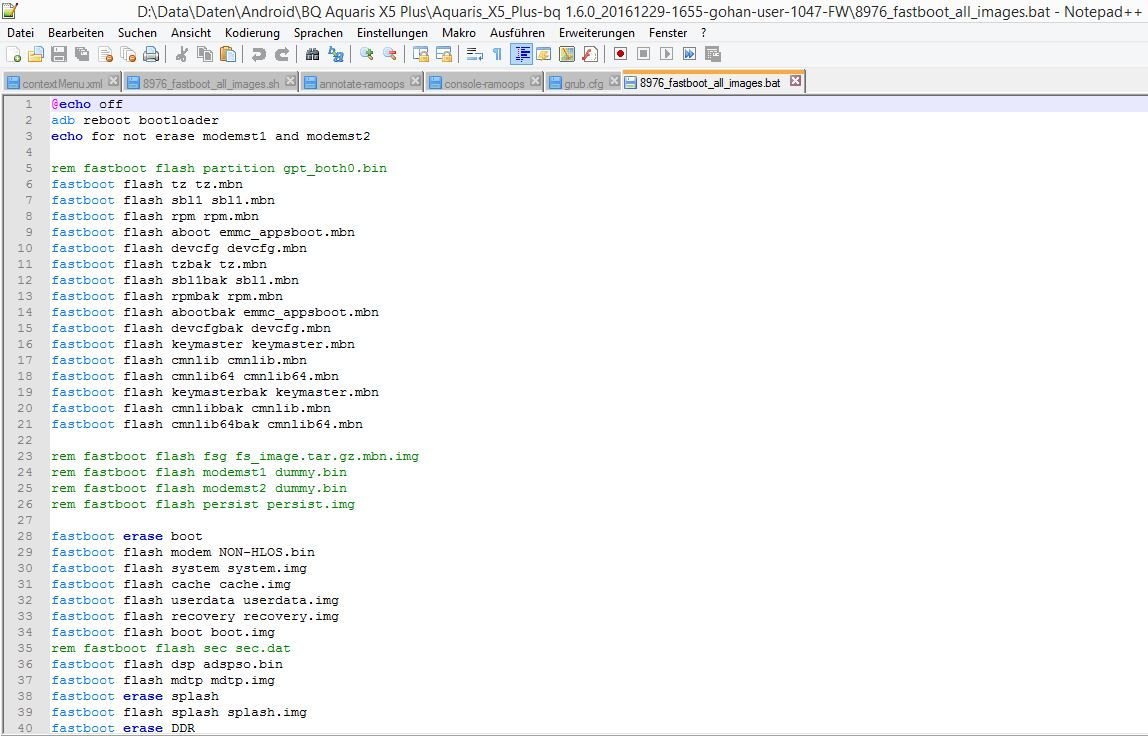This screenshot has width=1148, height=736.
Task: Open the Replace dialog icon
Action: [x=336, y=54]
